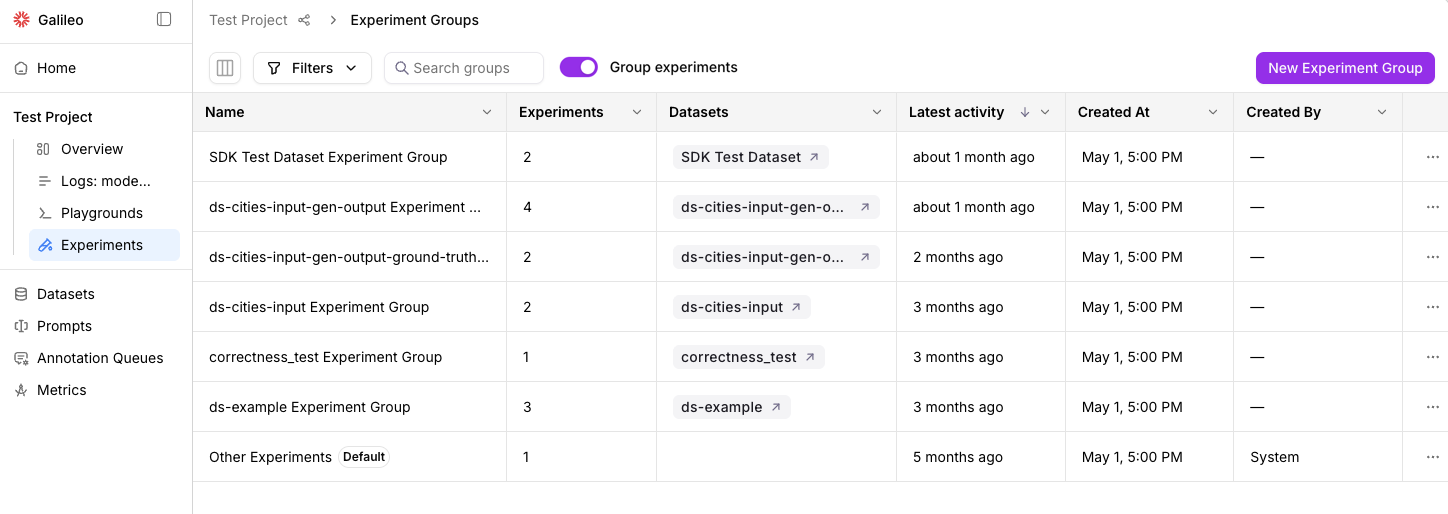Click the Galileo logo icon
The image size is (1448, 514).
pyautogui.click(x=22, y=20)
